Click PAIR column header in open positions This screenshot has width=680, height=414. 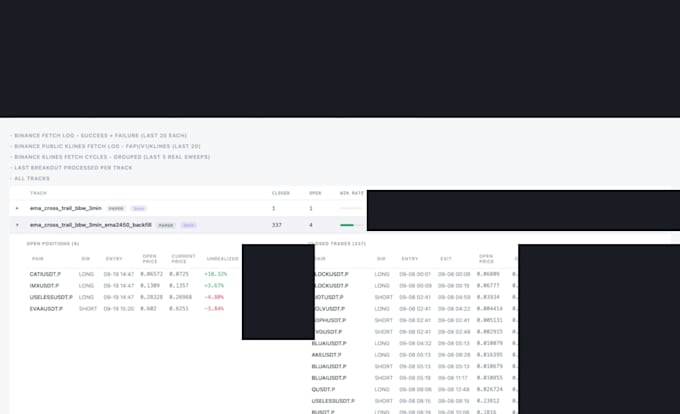click(38, 259)
